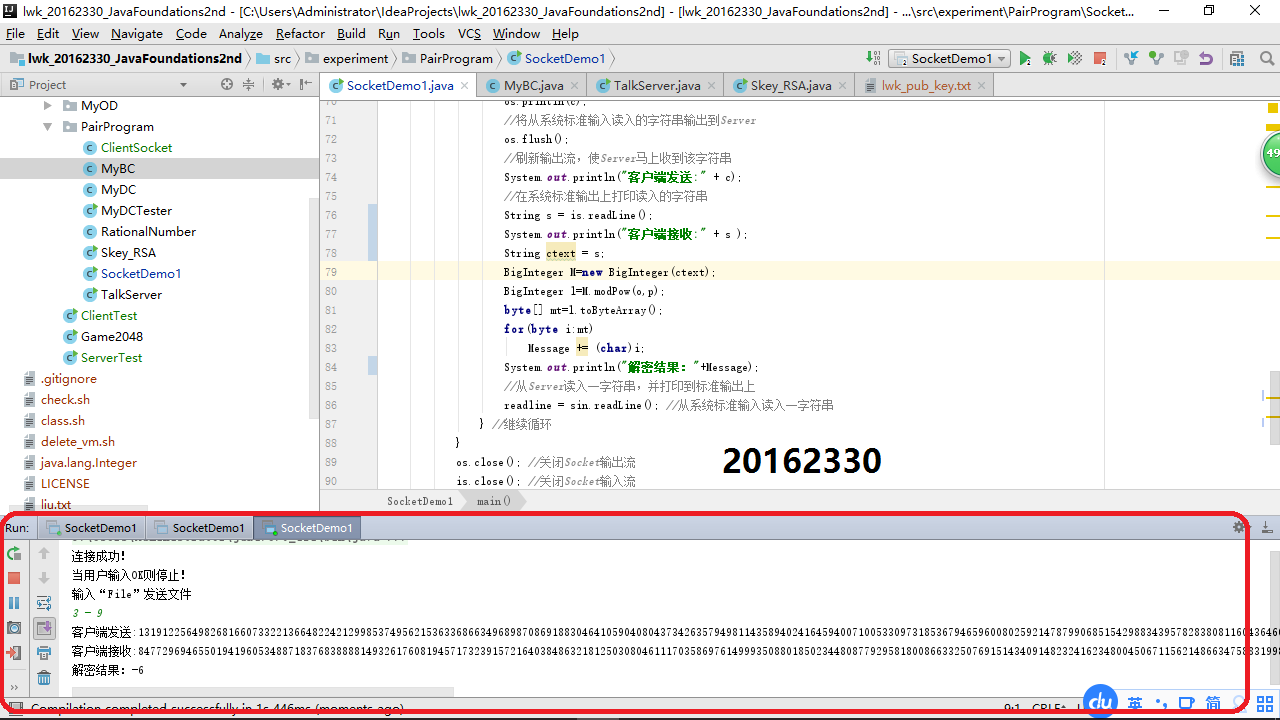1280x720 pixels.
Task: Collapse the PairProgram folder
Action: [x=47, y=127]
